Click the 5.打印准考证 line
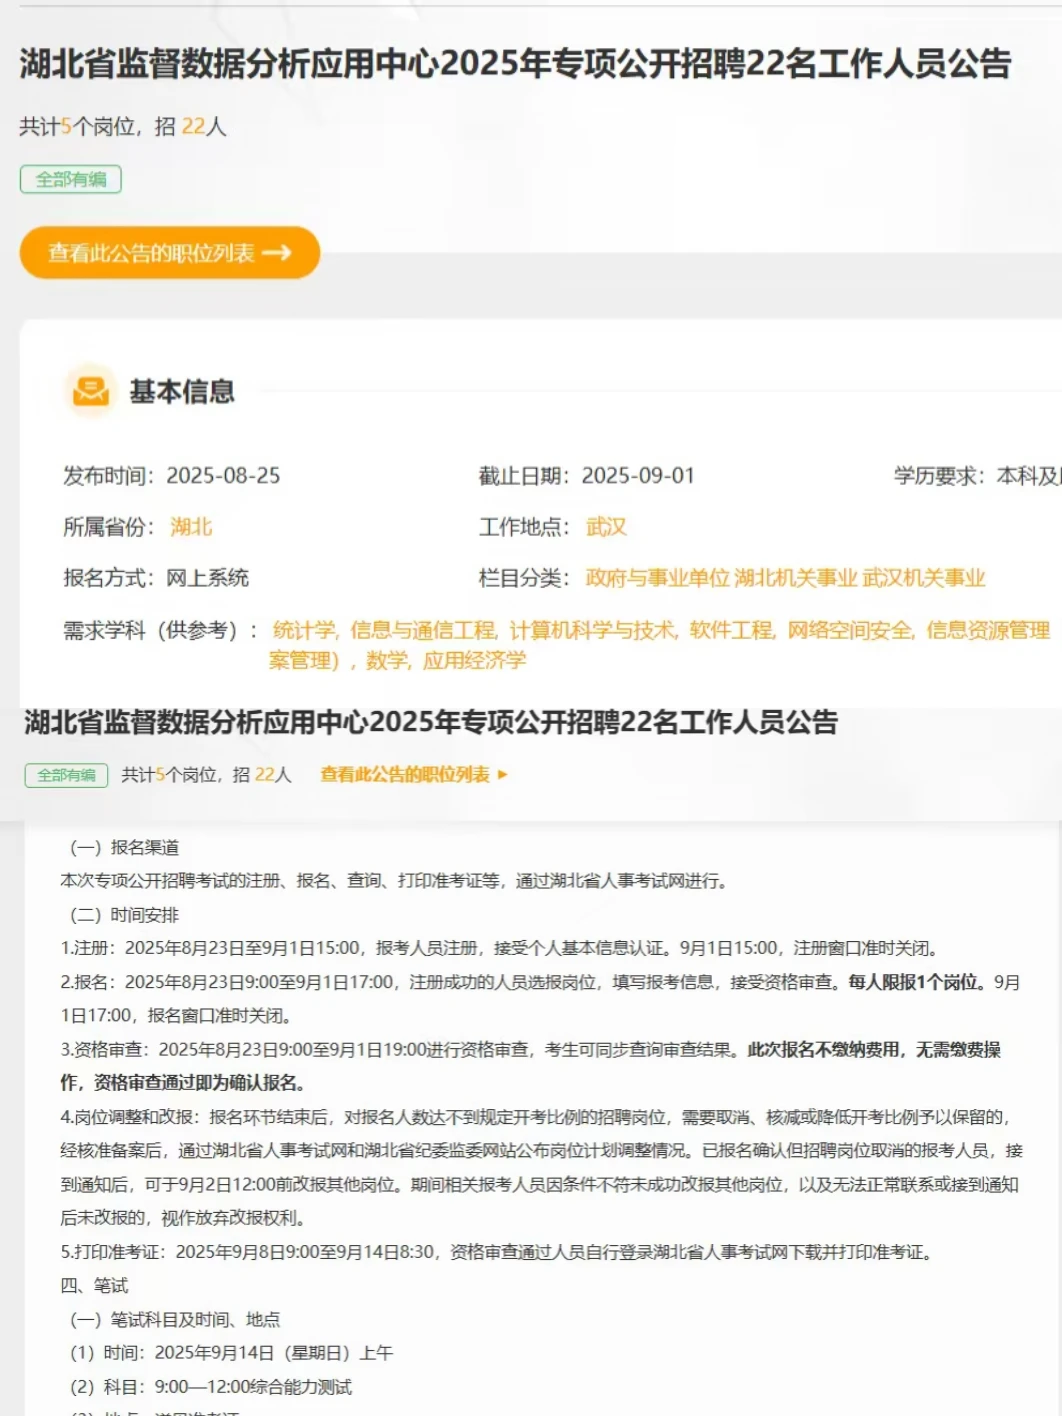Image resolution: width=1062 pixels, height=1416 pixels. pos(500,1251)
